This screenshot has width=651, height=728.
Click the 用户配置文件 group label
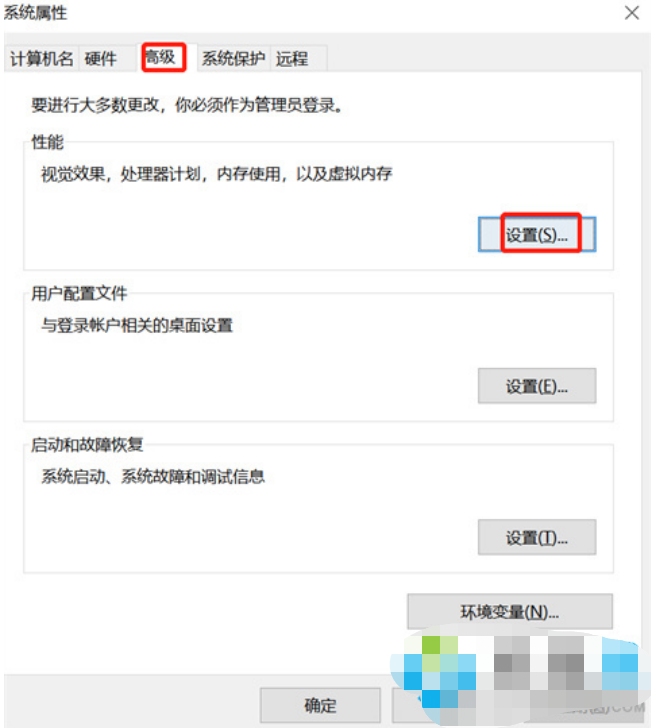(x=79, y=293)
